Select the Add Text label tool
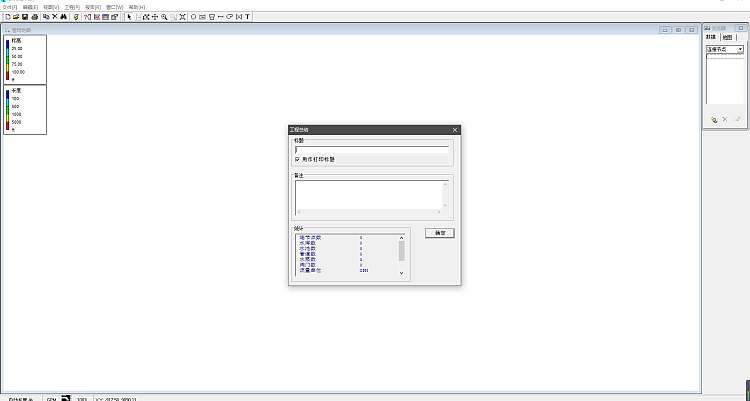Viewport: 750px width, 401px height. [x=248, y=17]
